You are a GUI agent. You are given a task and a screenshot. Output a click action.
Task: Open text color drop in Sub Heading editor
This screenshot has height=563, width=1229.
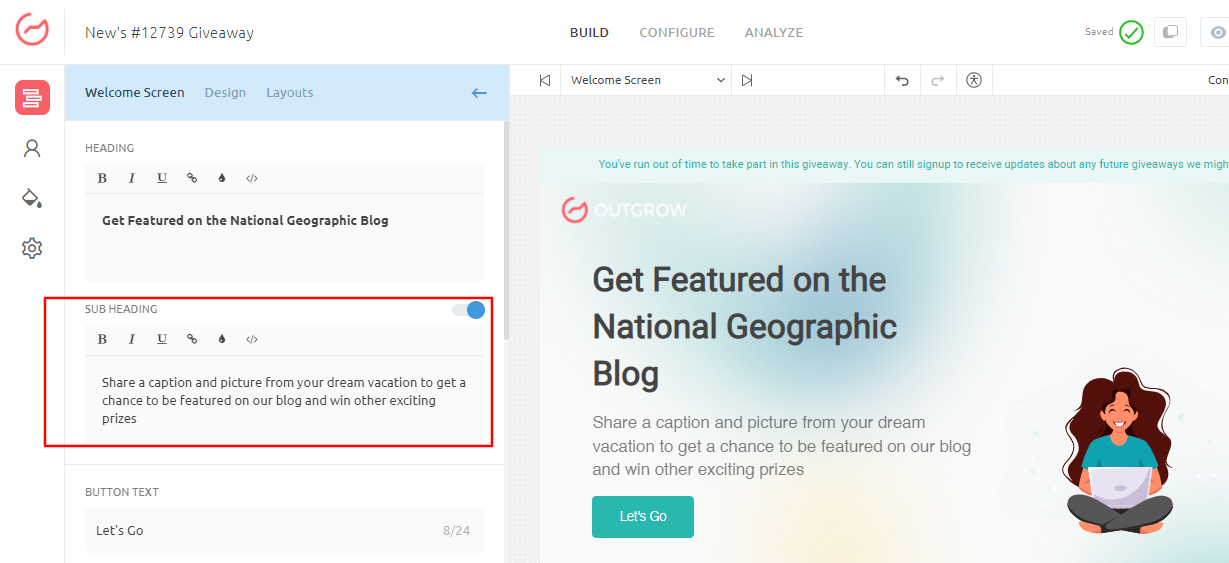pos(222,339)
